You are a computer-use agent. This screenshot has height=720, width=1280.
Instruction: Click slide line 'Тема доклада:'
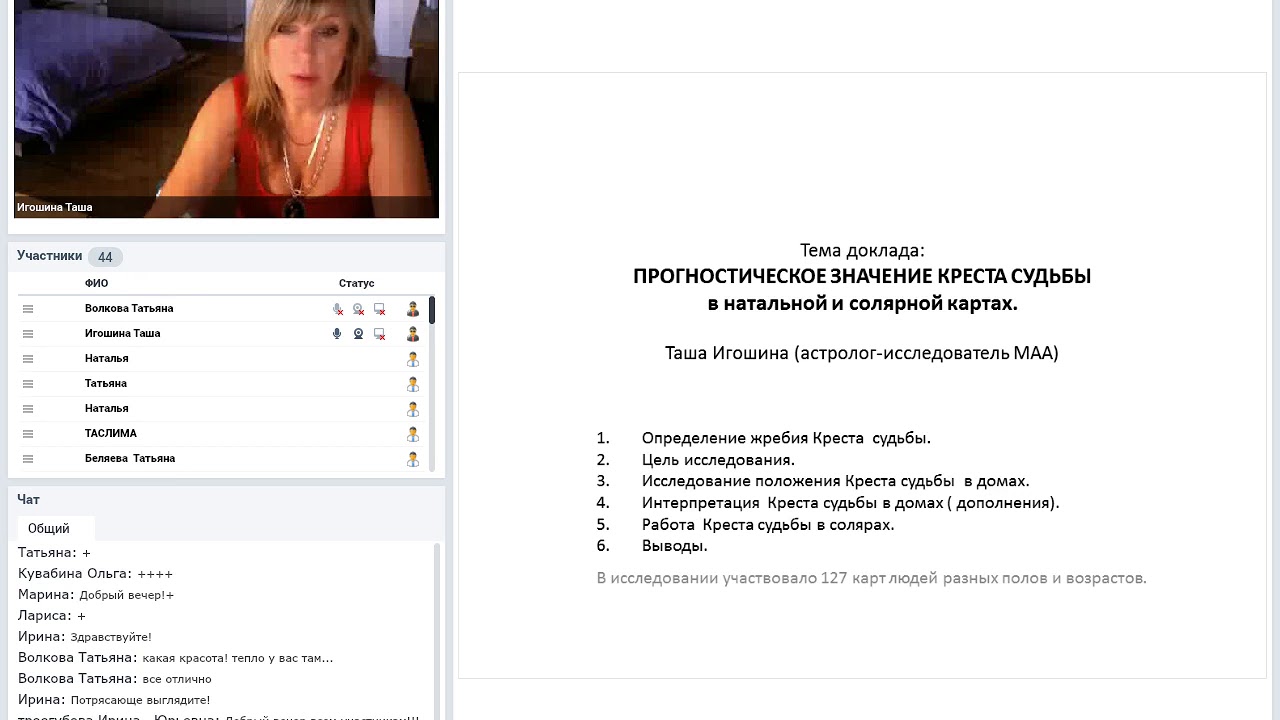[862, 250]
